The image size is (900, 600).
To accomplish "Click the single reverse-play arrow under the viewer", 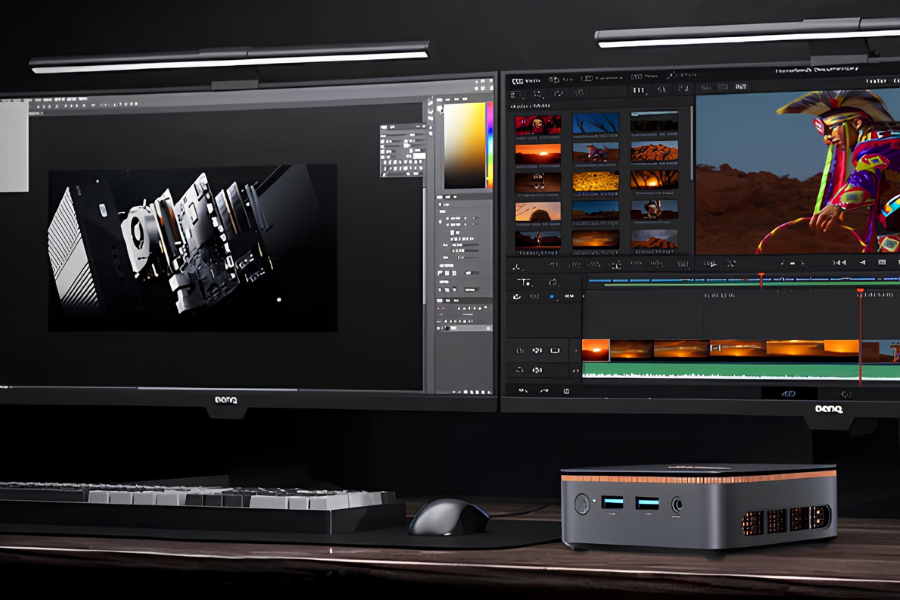I will (x=863, y=262).
